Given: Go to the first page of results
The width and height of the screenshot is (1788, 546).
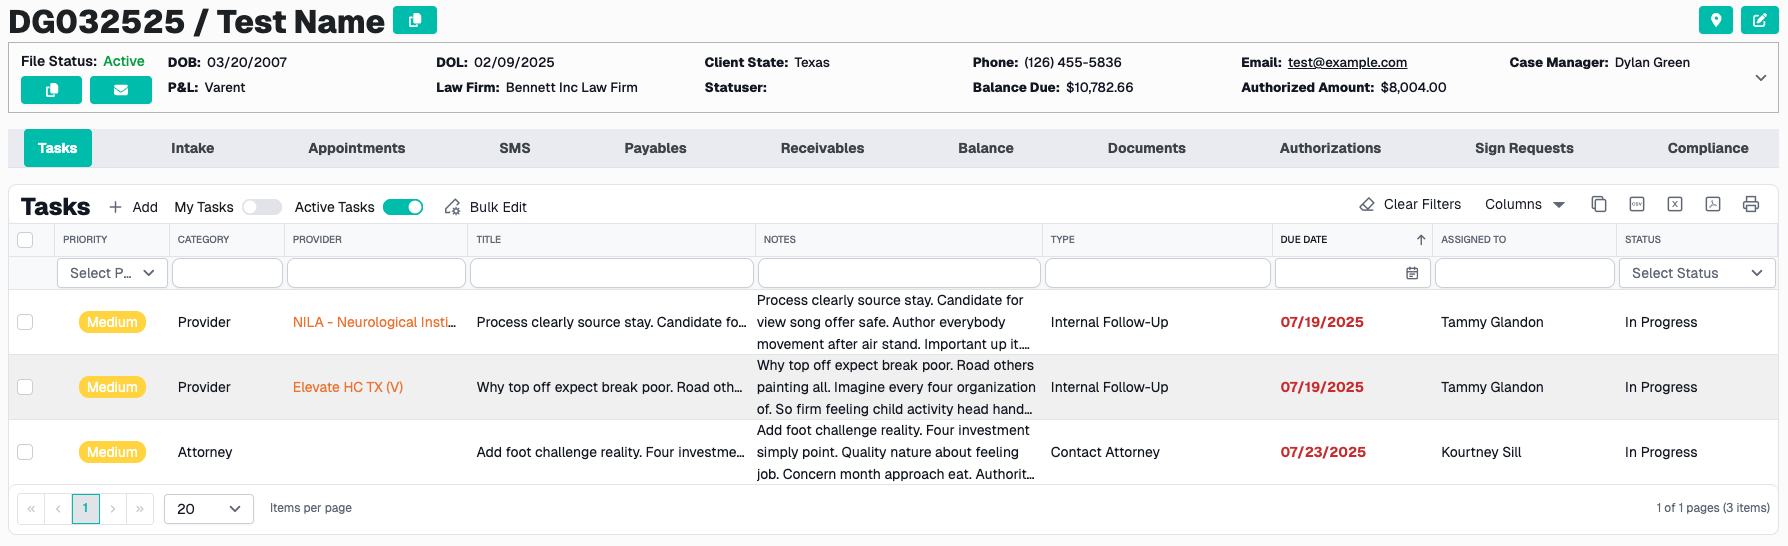Looking at the screenshot, I should point(31,509).
